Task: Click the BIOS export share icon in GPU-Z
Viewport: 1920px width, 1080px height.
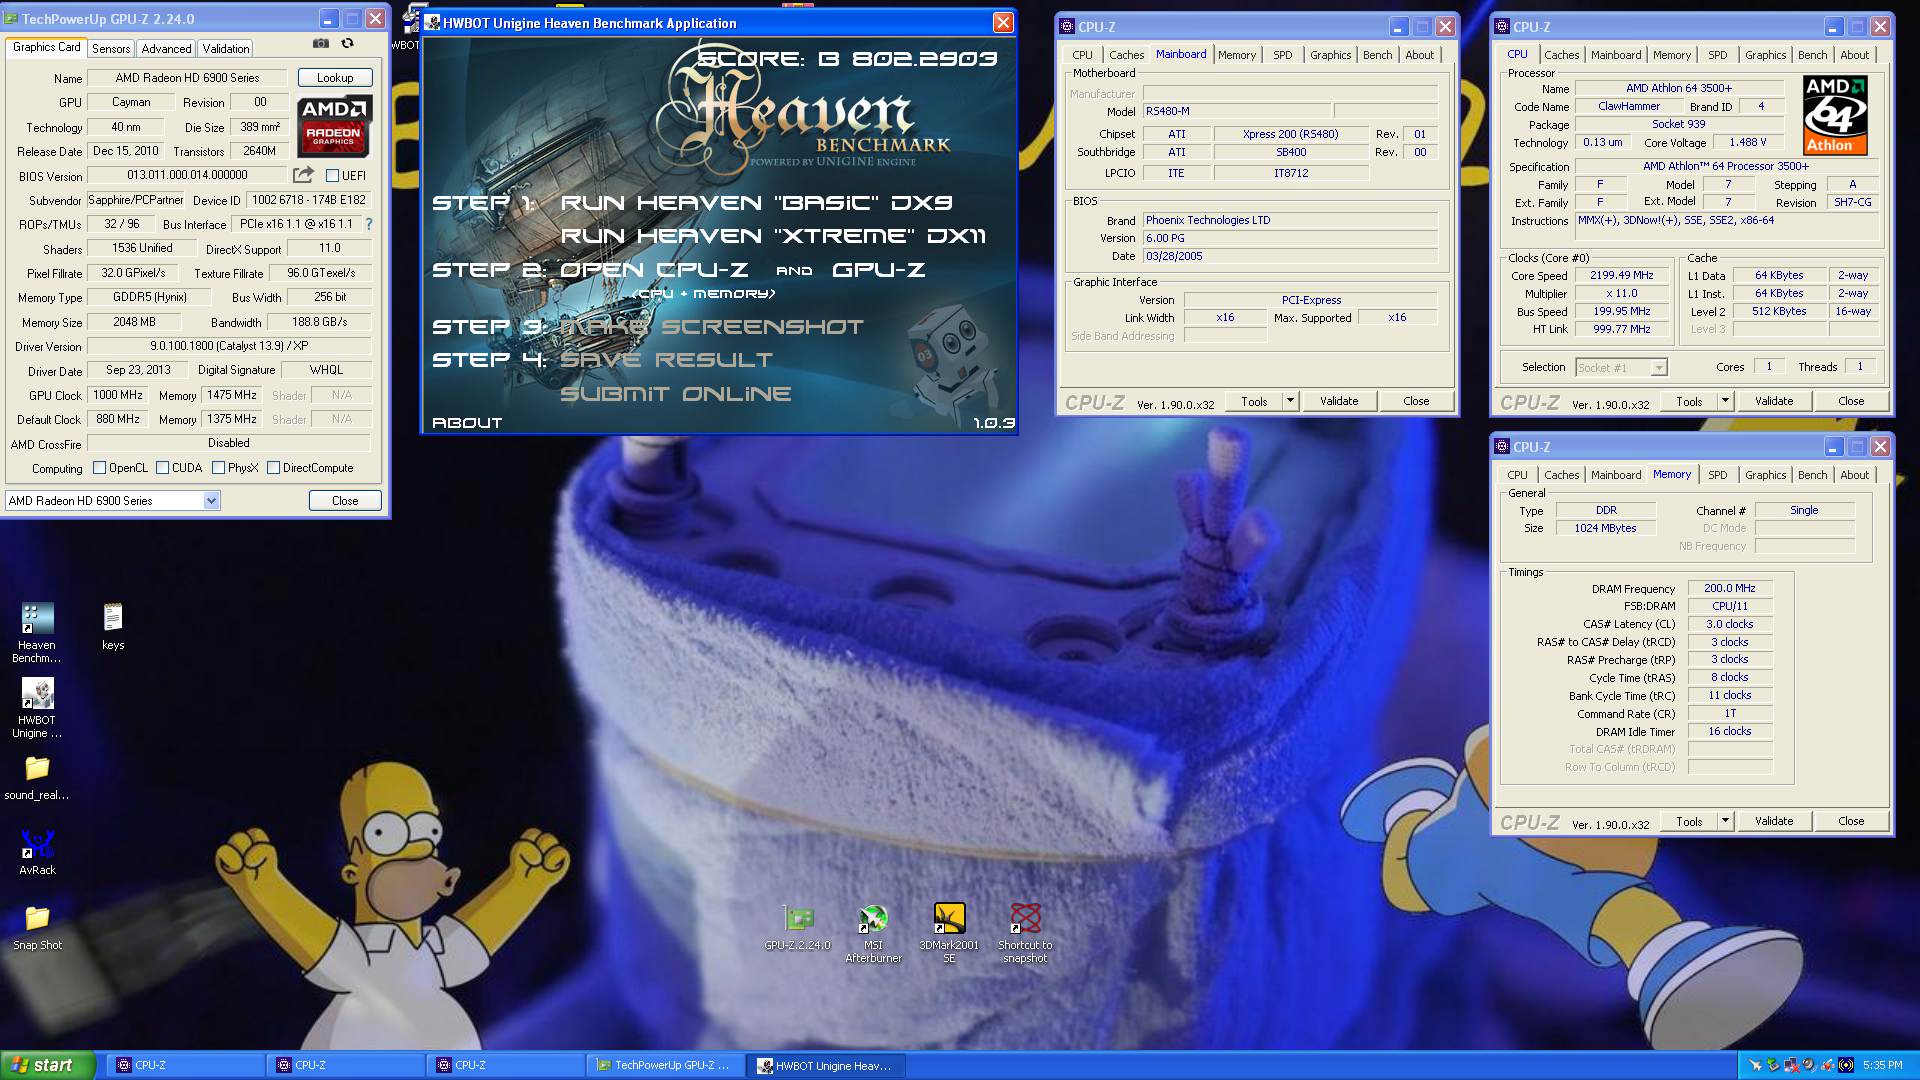Action: pyautogui.click(x=302, y=175)
